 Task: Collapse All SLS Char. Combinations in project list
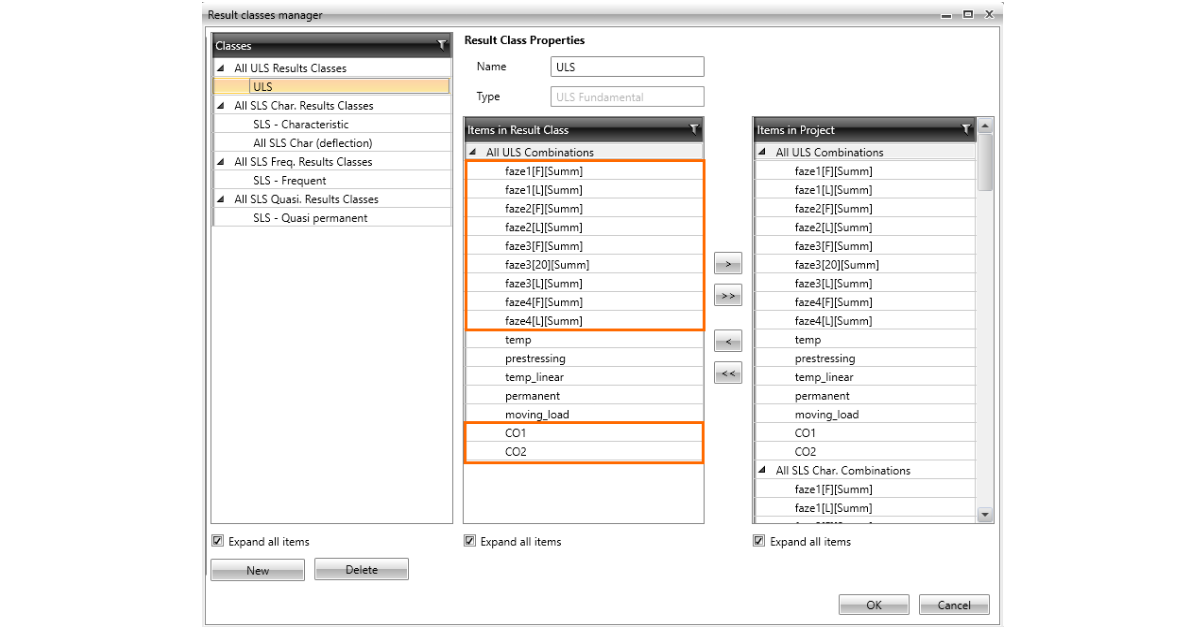(x=763, y=470)
